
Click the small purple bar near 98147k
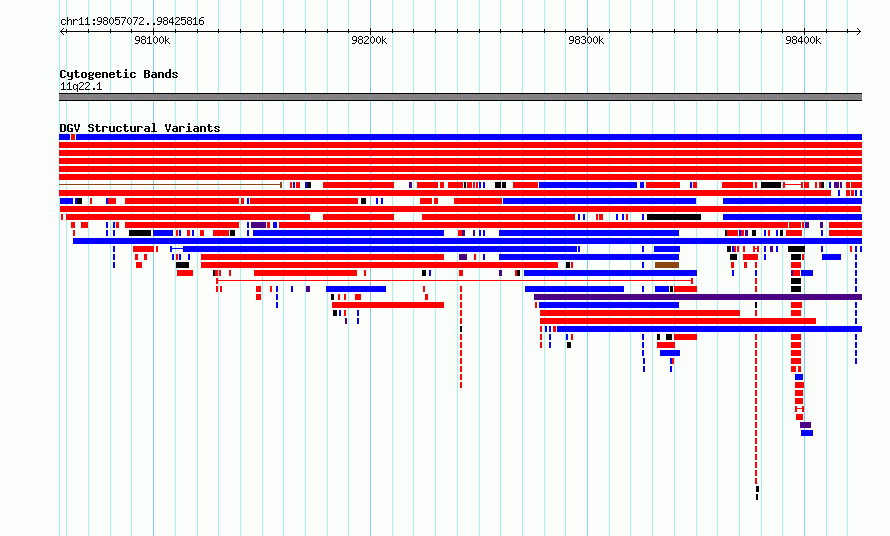click(x=259, y=225)
